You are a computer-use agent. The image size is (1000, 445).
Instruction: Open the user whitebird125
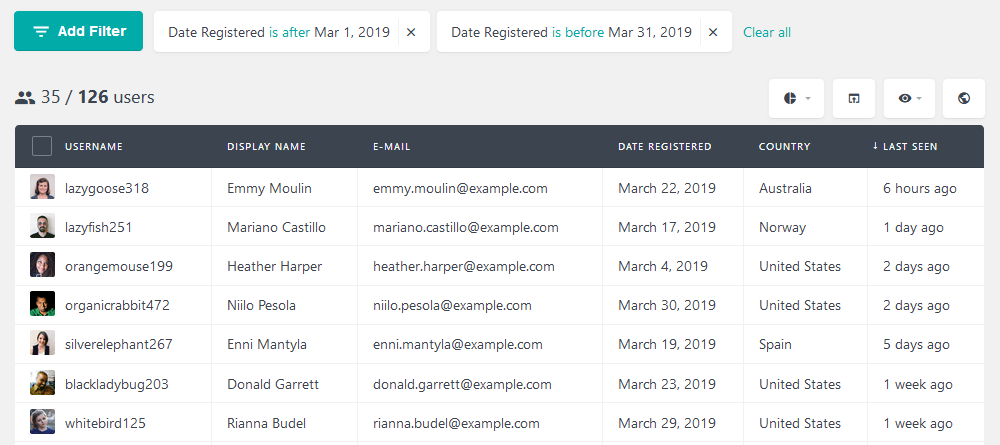105,423
